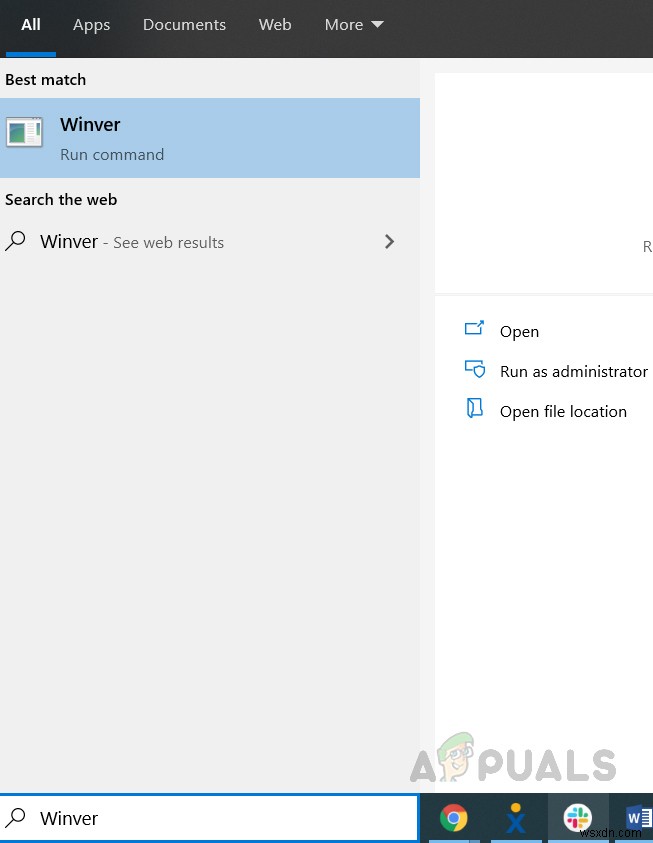
Task: Click the blue X app taskbar icon
Action: [x=516, y=819]
